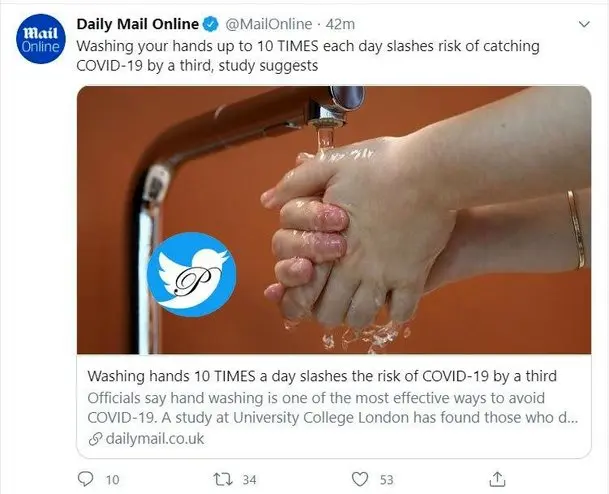The height and width of the screenshot is (494, 609).
Task: Click the blue verified badge
Action: tap(211, 24)
